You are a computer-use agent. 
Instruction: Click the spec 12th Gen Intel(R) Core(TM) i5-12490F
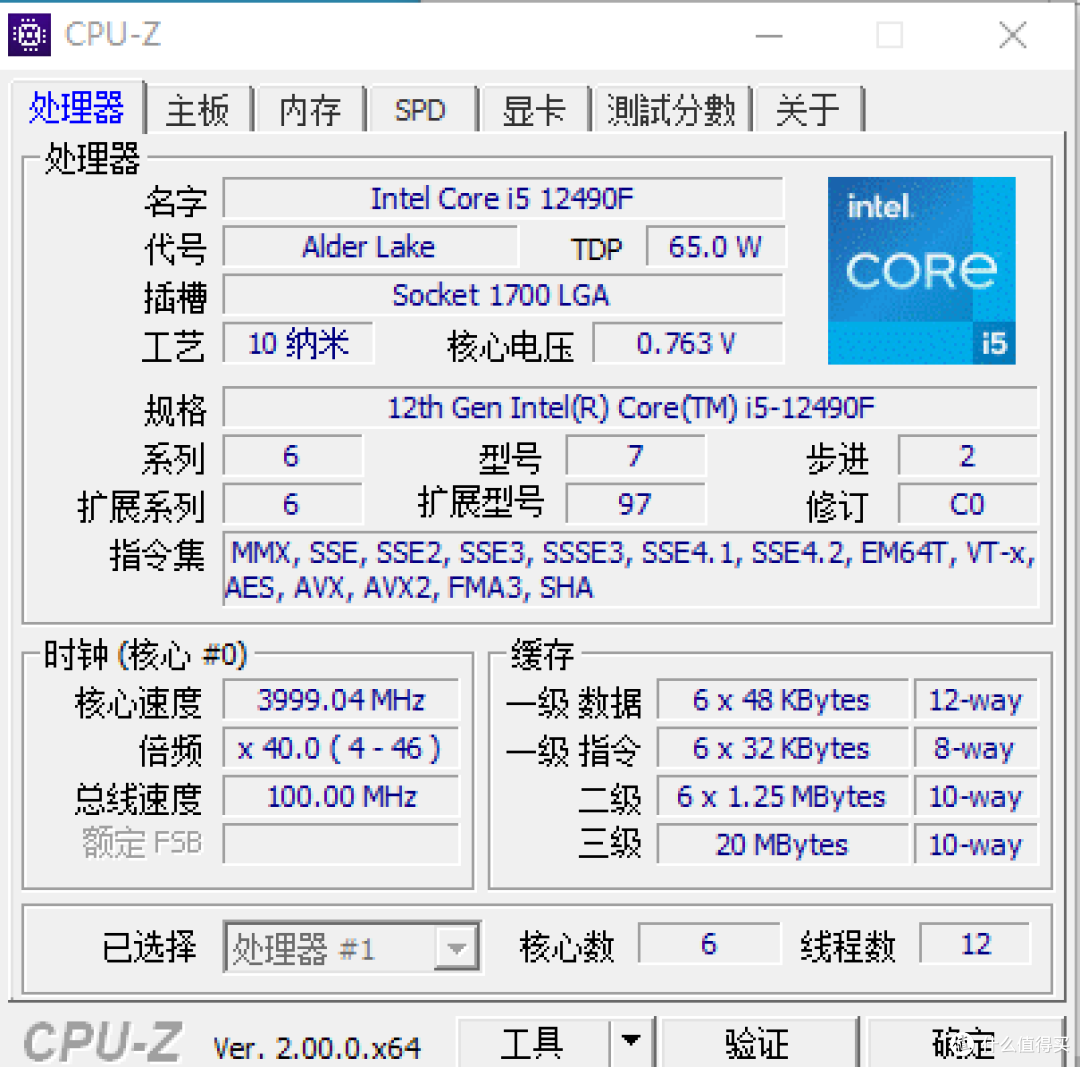tap(630, 408)
